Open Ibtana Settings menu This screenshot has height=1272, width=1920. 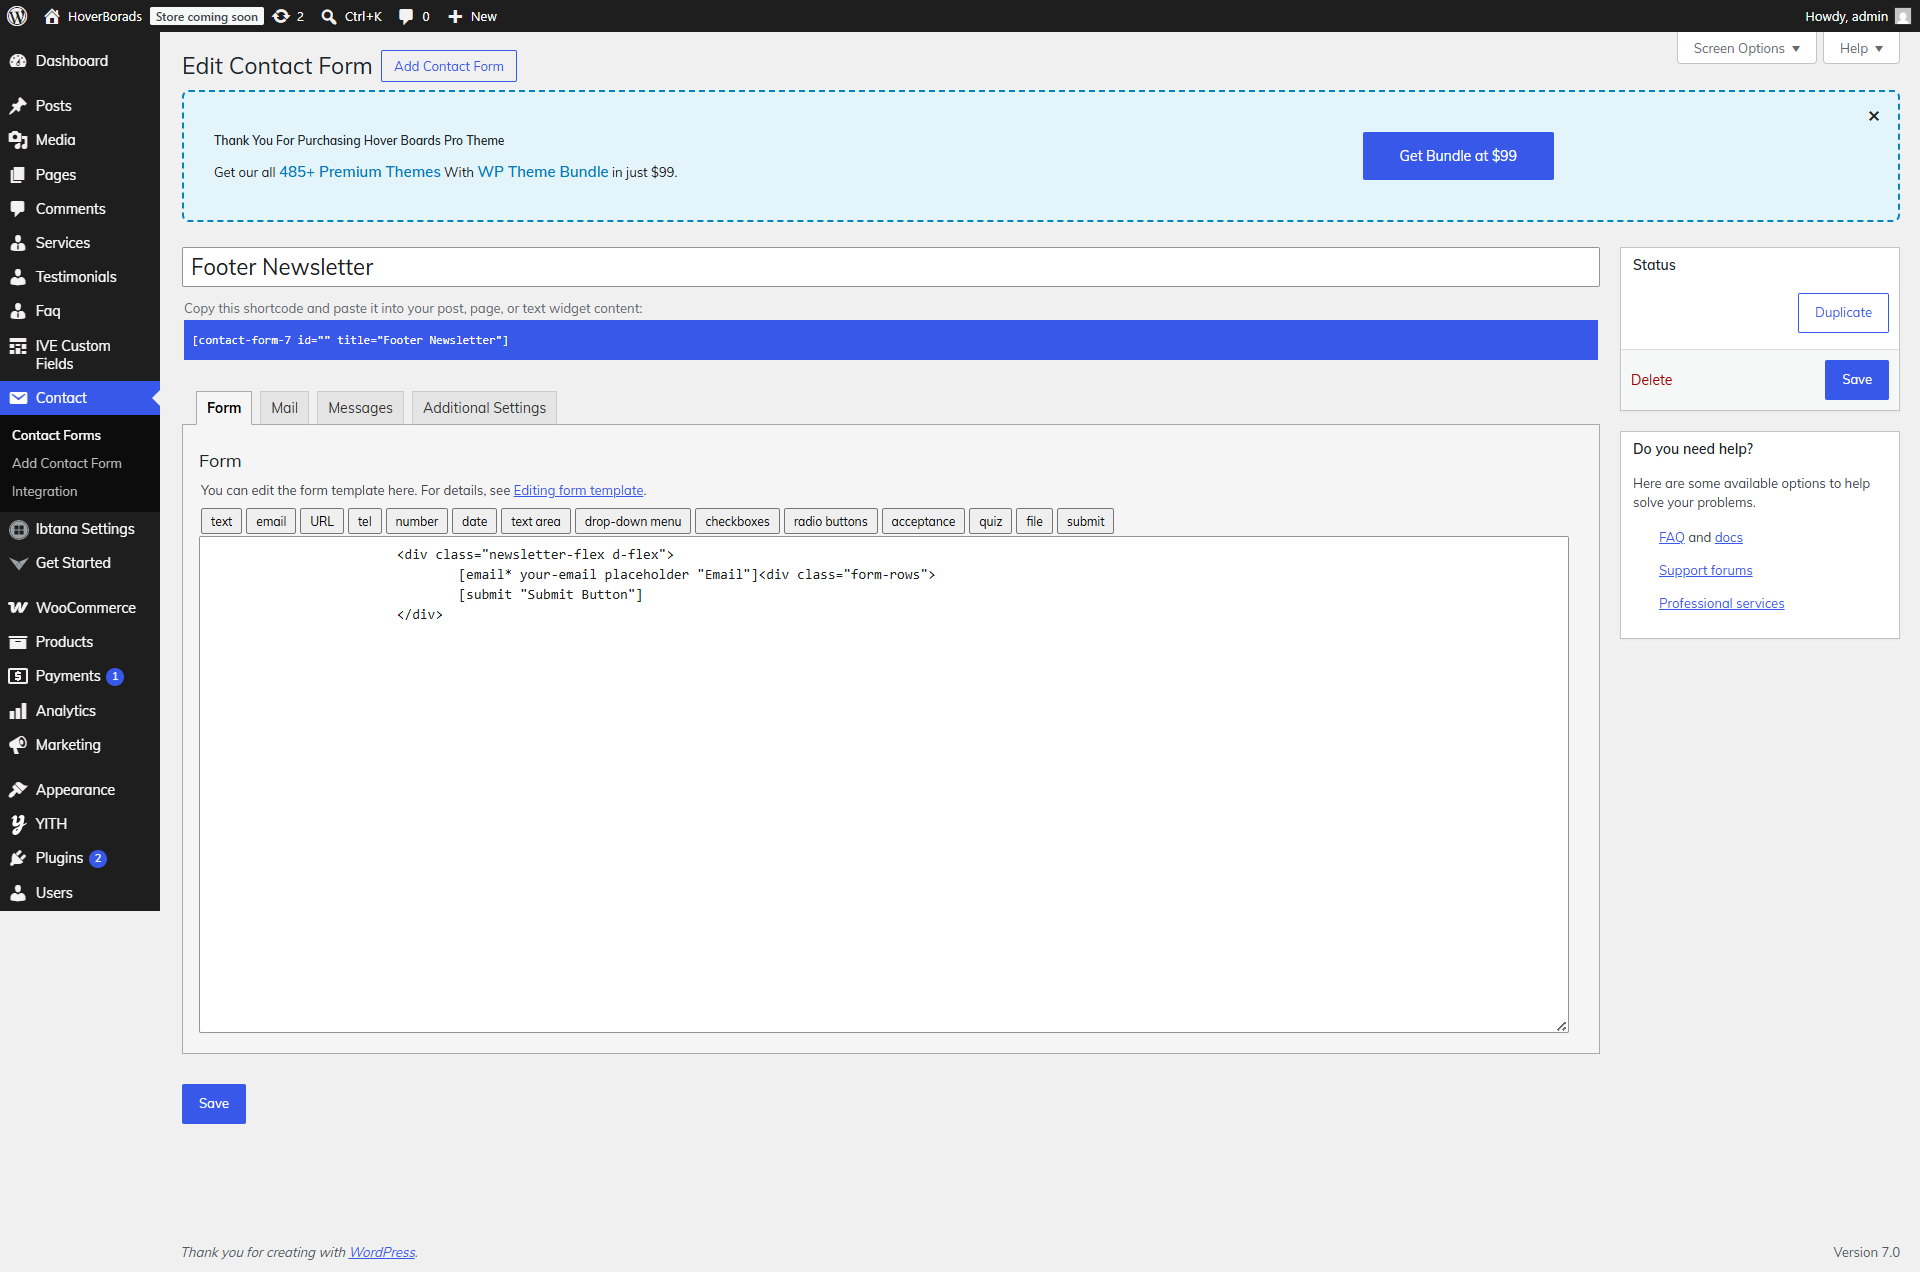[80, 529]
